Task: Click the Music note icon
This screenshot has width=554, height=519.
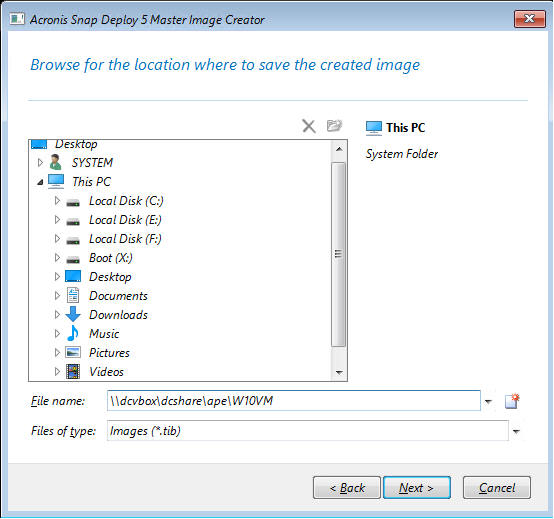Action: click(73, 333)
